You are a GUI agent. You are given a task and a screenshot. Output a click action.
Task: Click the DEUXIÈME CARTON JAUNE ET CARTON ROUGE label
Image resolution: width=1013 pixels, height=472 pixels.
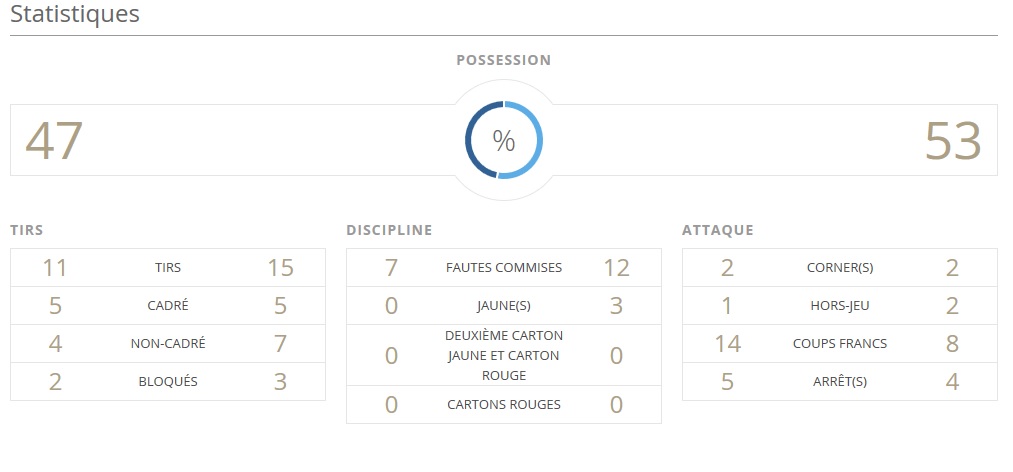pyautogui.click(x=504, y=355)
